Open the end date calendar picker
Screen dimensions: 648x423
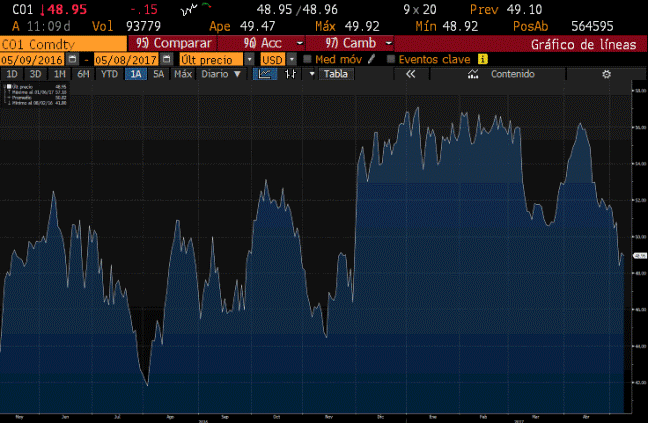click(166, 59)
